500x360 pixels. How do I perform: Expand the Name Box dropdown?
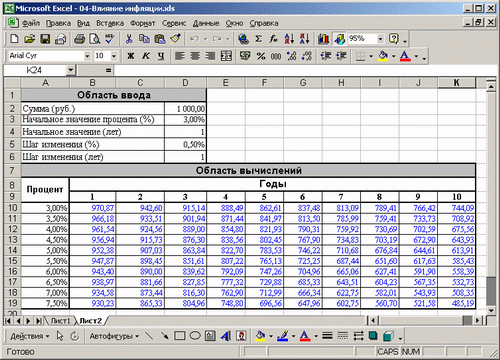(70, 70)
